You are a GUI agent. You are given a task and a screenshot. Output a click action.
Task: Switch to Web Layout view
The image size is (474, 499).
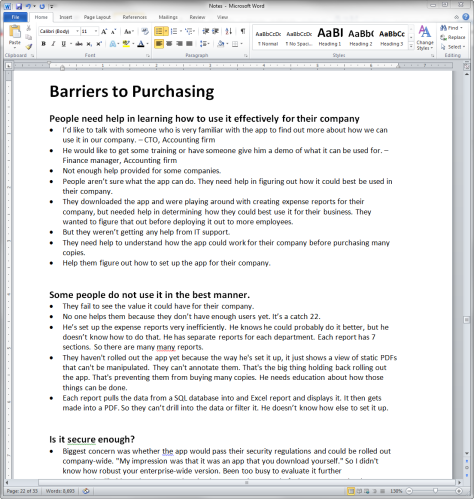tap(367, 491)
